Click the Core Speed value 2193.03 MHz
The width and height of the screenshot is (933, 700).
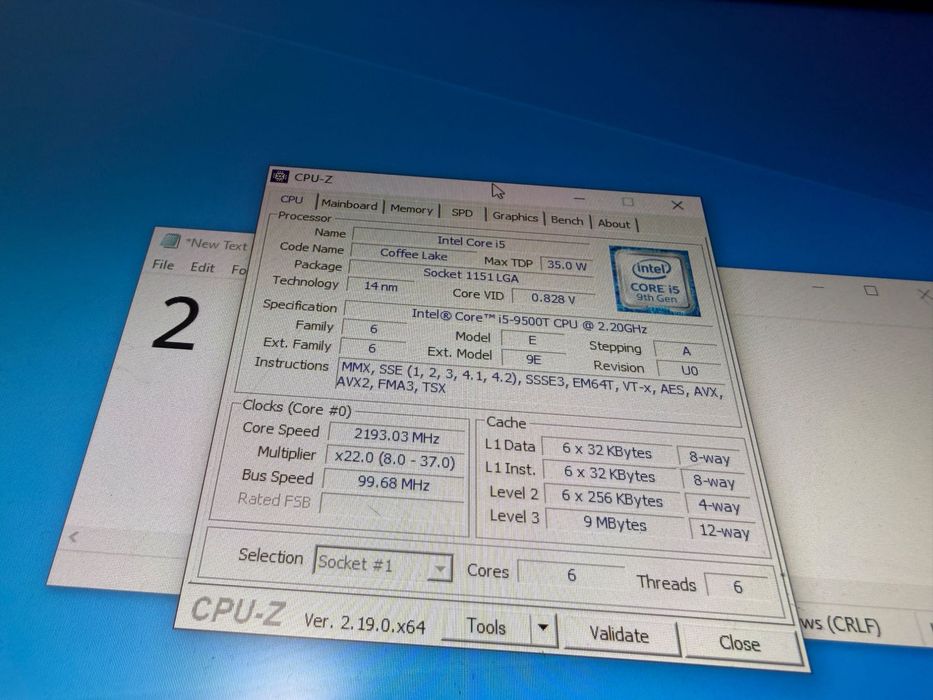[396, 436]
